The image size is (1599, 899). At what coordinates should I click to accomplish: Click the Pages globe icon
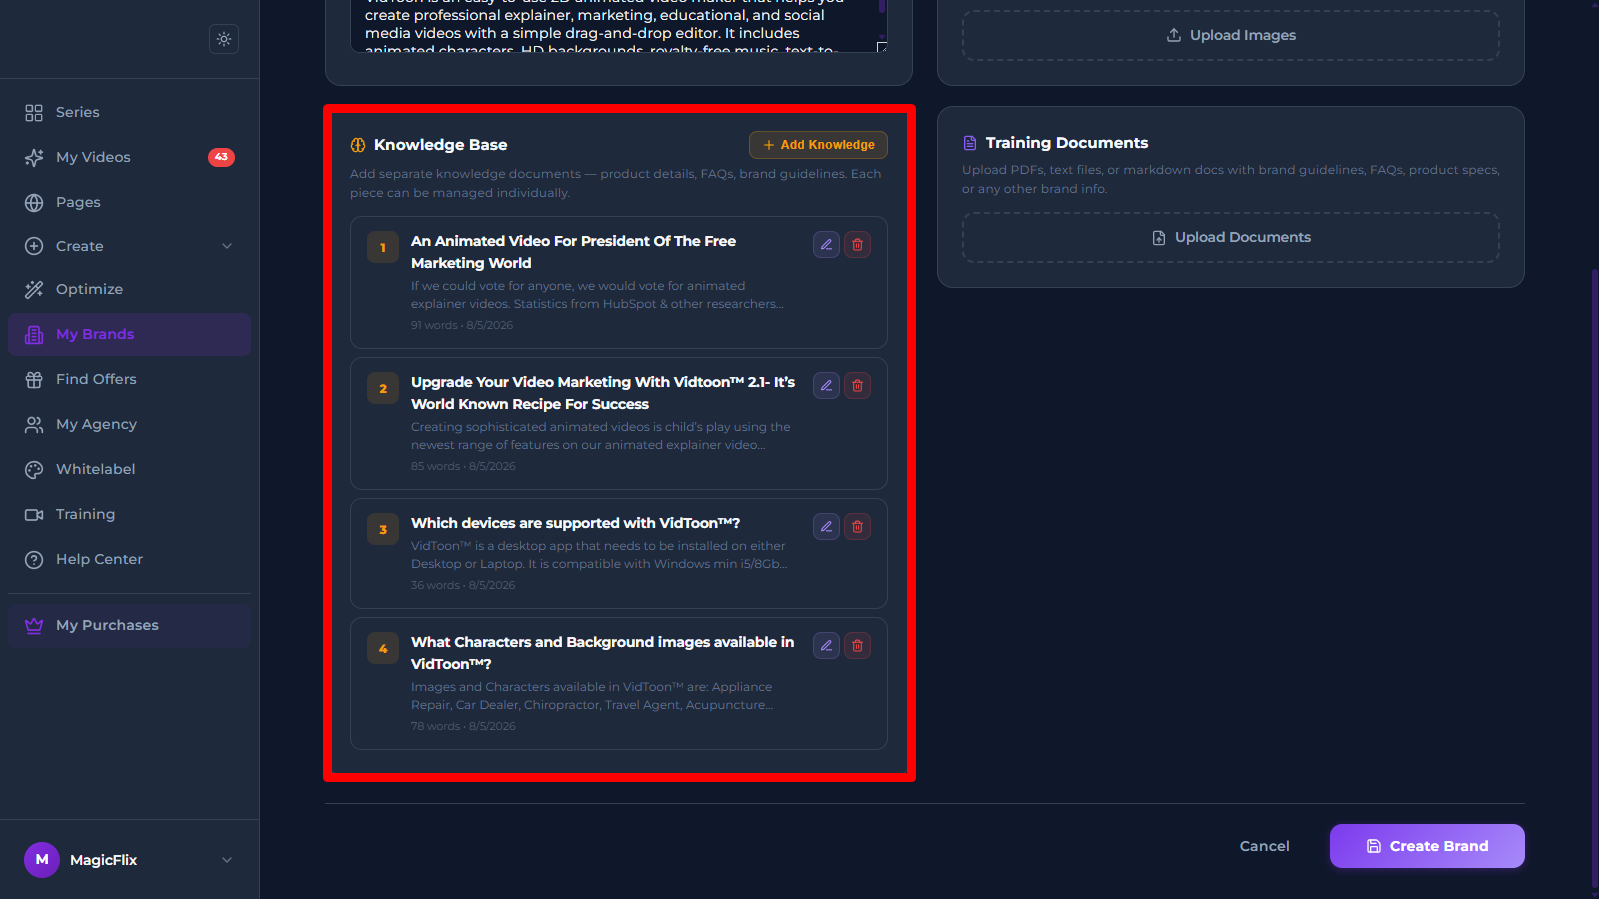pos(34,202)
